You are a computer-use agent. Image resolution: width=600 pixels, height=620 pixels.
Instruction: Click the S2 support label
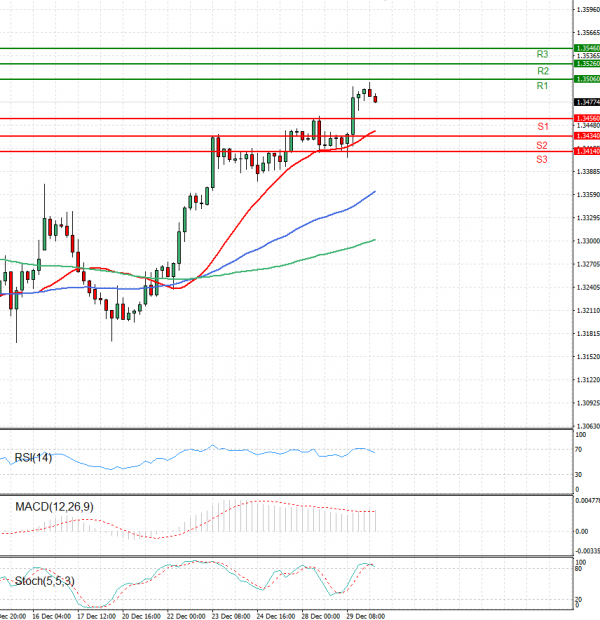point(541,145)
